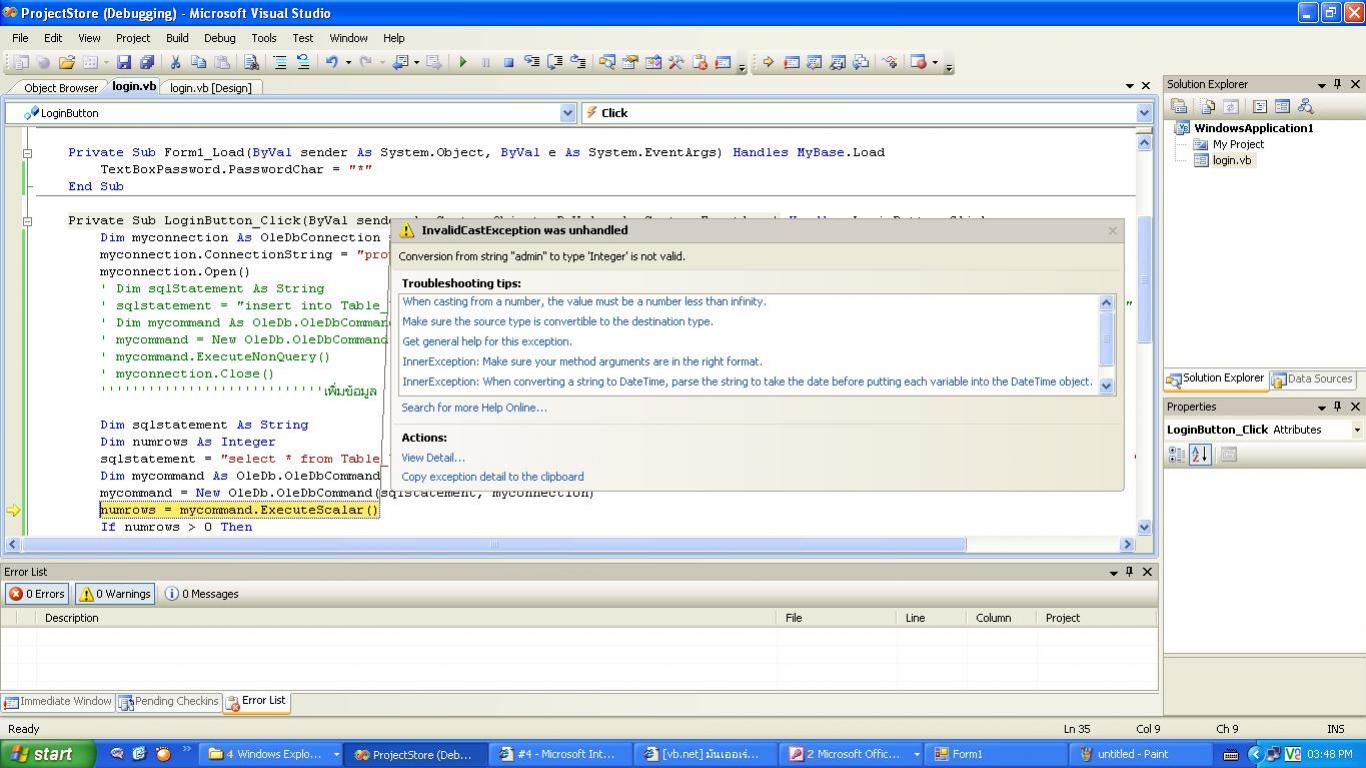
Task: Click the Step Over toolbar icon
Action: click(x=555, y=62)
